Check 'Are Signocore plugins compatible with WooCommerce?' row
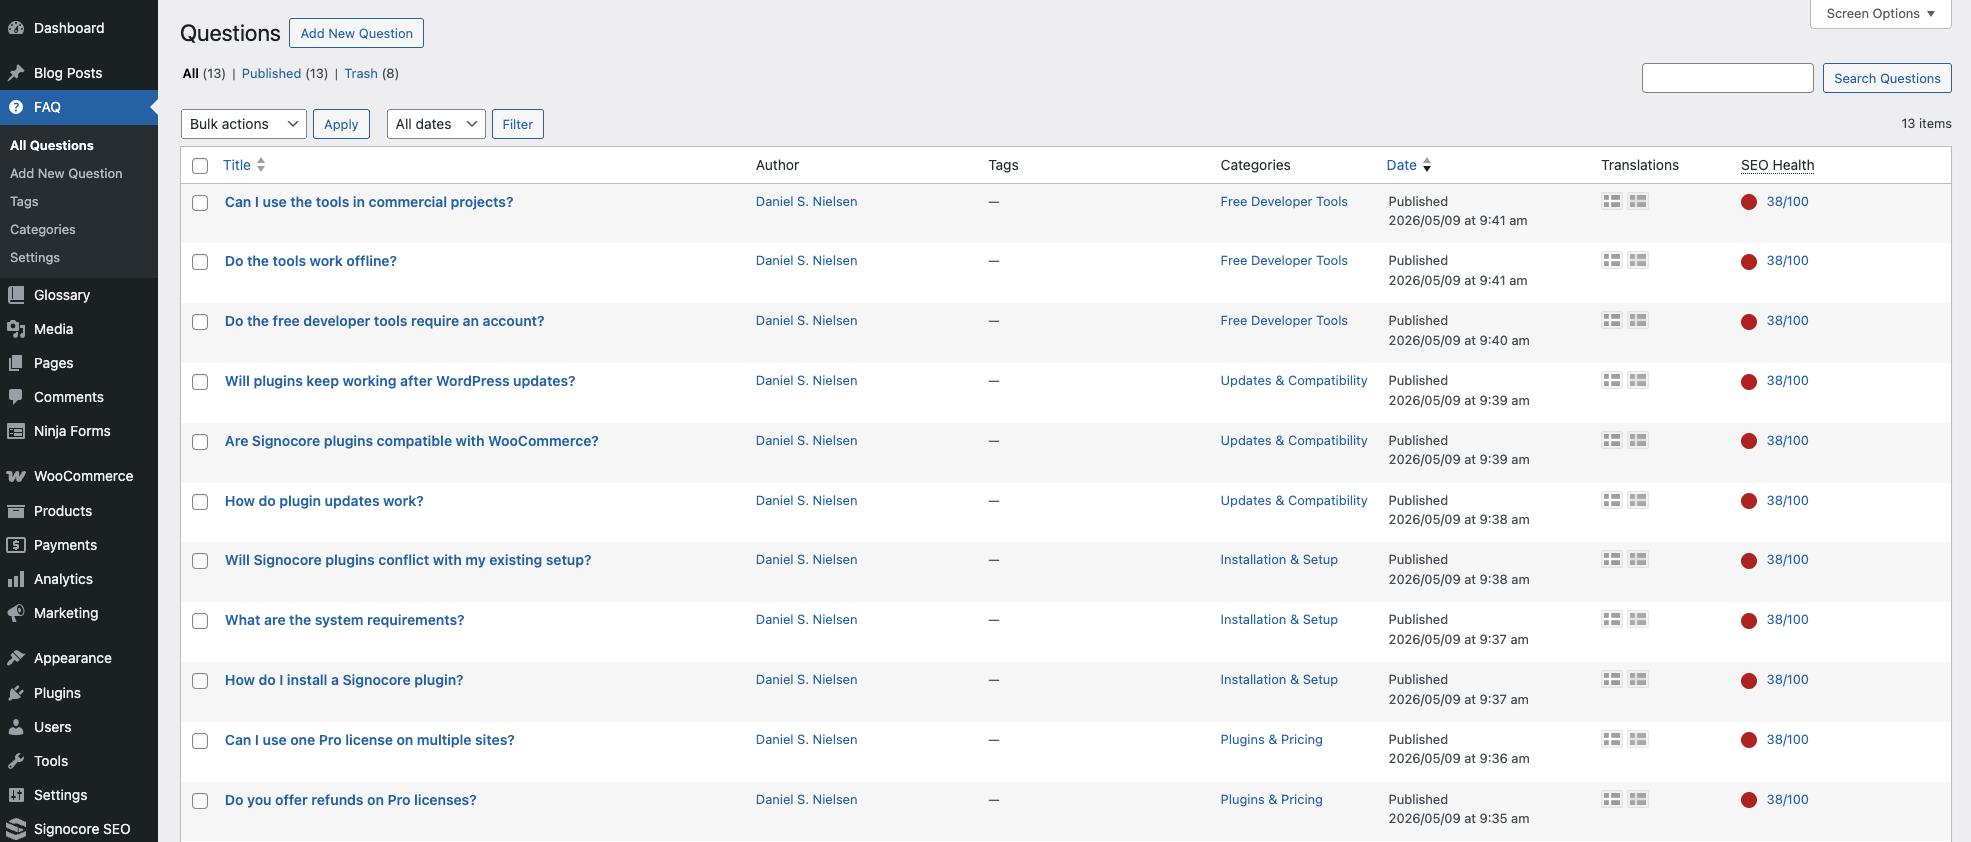The width and height of the screenshot is (1971, 842). coord(200,442)
